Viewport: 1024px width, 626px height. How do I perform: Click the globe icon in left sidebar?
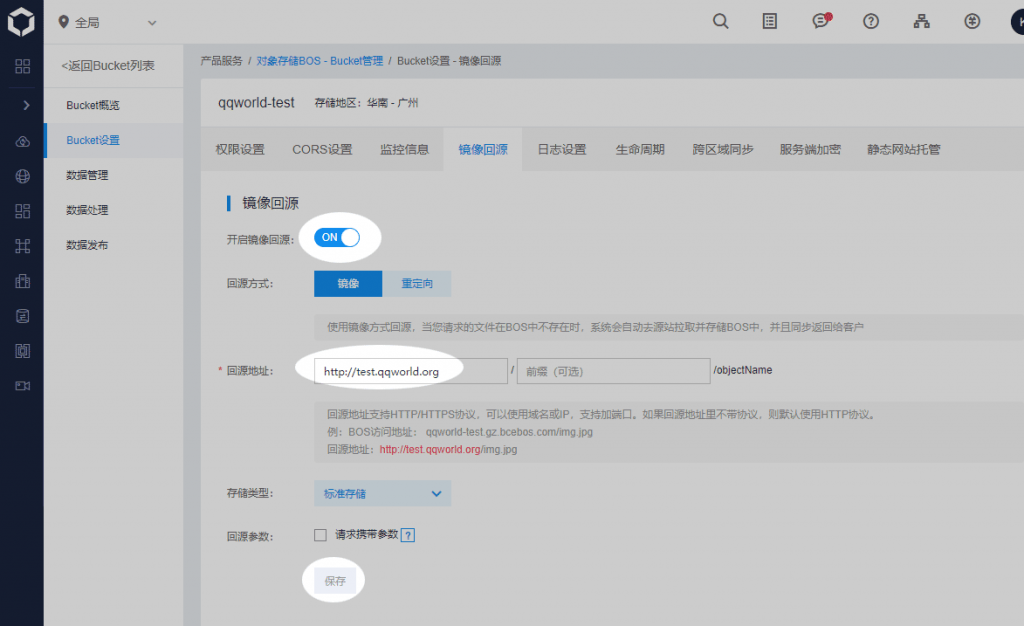point(22,176)
